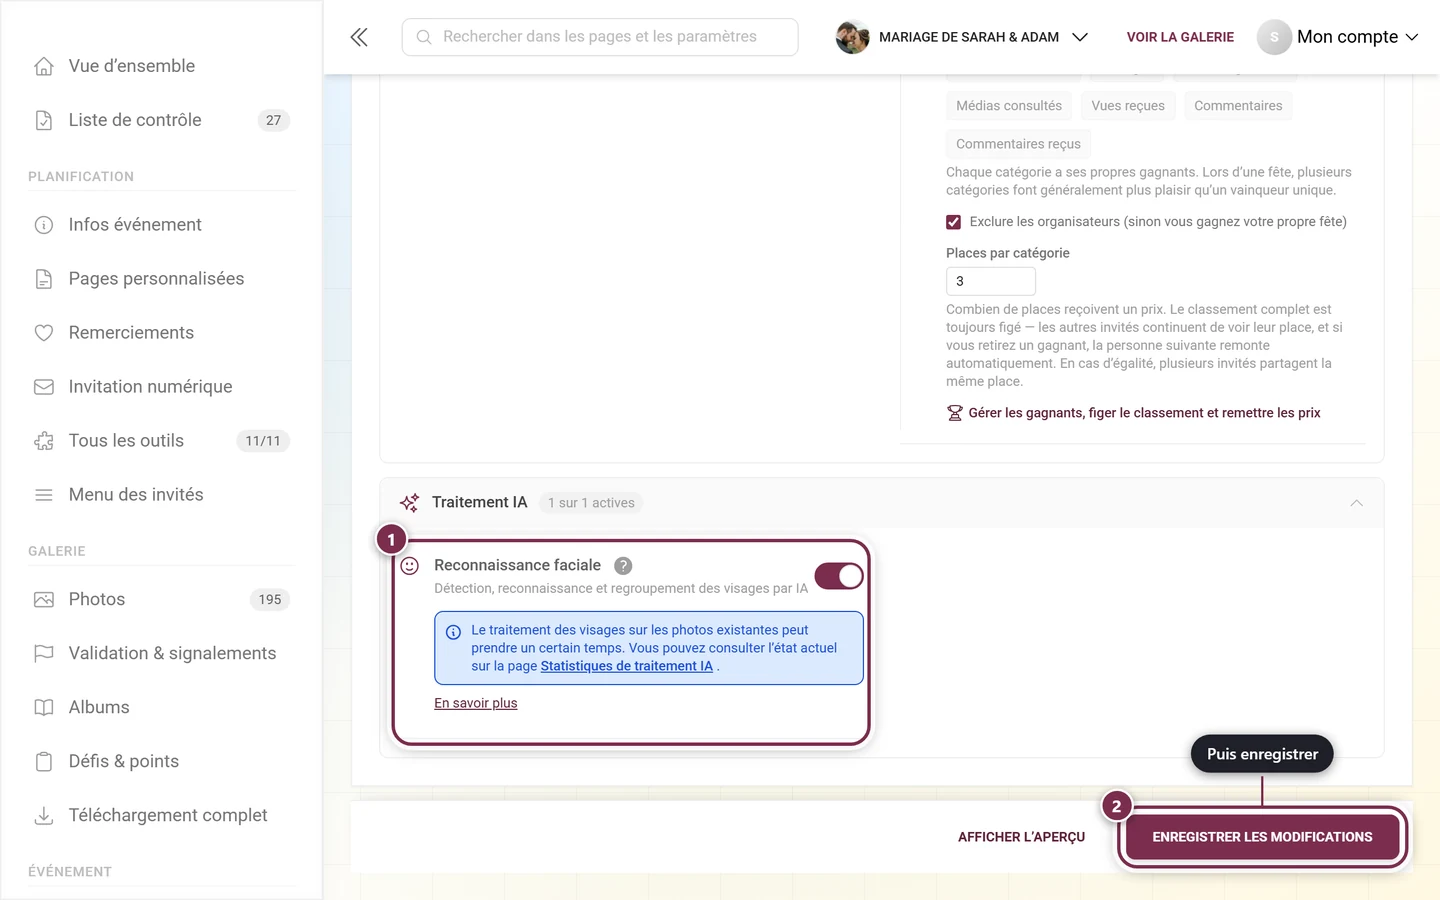The width and height of the screenshot is (1440, 900).
Task: Click the Vue d'ensemble home icon
Action: (x=44, y=66)
